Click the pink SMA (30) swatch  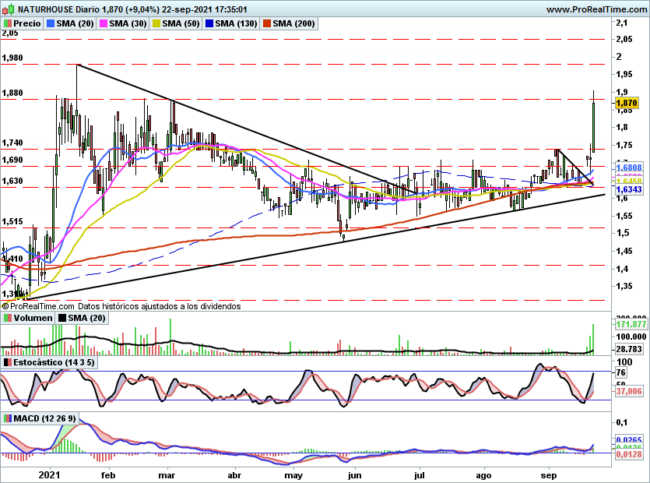(x=104, y=24)
